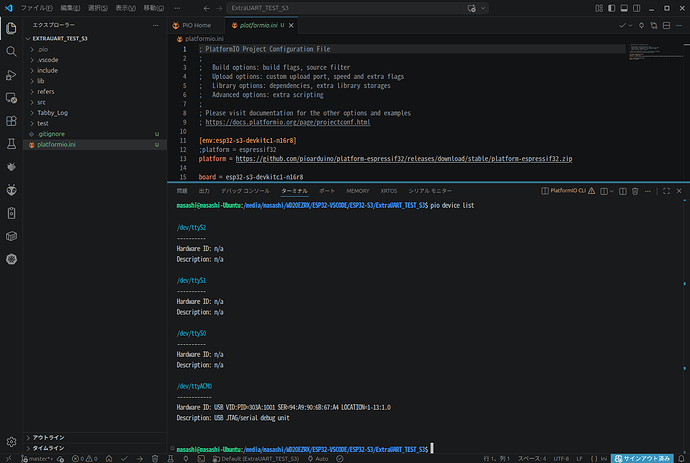Expand the .vscode folder

tap(95, 60)
